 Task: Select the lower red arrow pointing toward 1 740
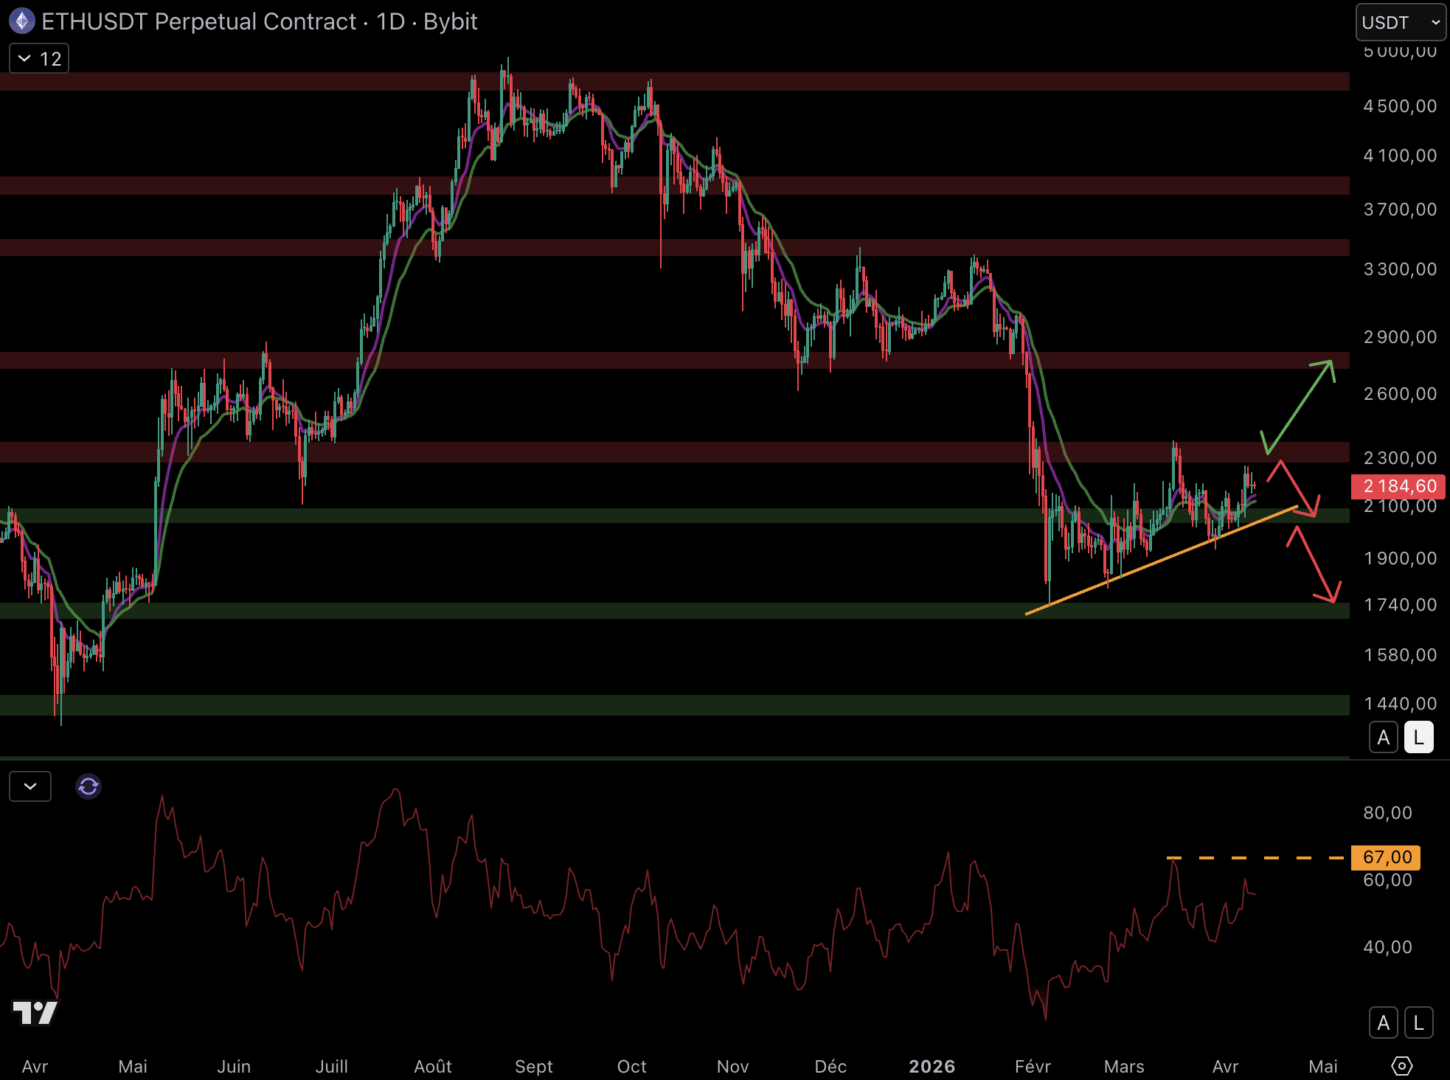(x=1316, y=566)
